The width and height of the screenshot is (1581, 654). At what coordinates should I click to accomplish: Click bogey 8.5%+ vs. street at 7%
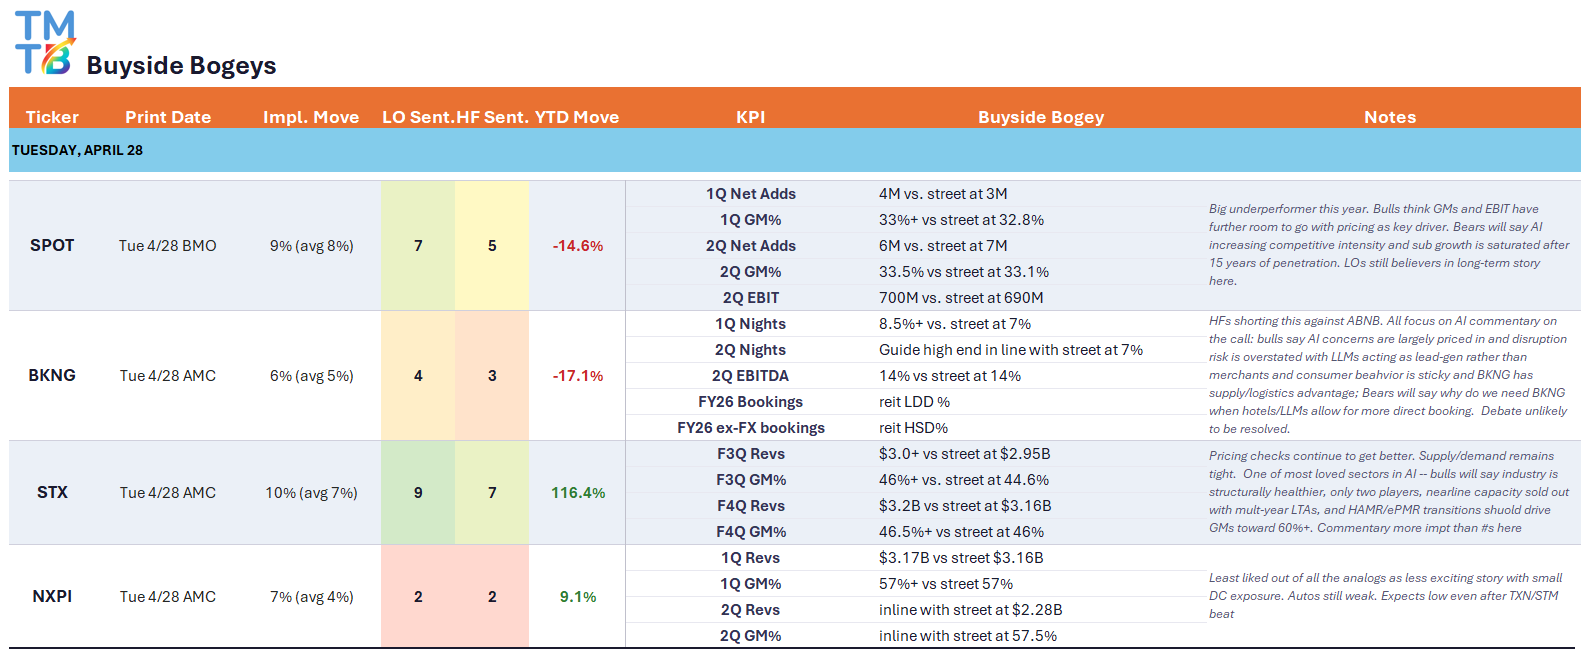(x=955, y=323)
